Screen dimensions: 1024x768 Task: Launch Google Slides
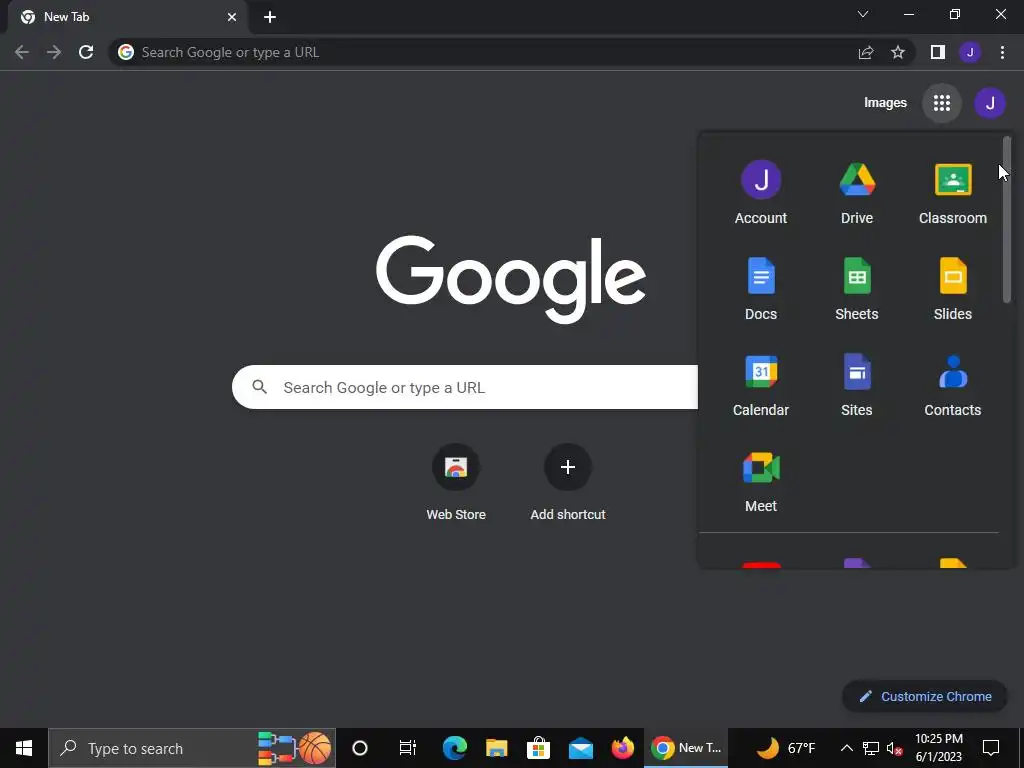coord(953,289)
